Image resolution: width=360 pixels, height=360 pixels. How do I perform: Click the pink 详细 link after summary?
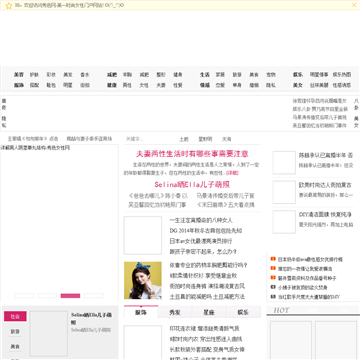232,173
